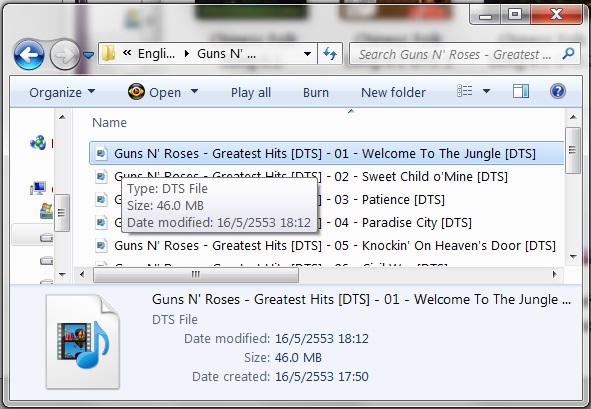Image resolution: width=591 pixels, height=409 pixels.
Task: Sort by the Name column header
Action: click(x=109, y=123)
